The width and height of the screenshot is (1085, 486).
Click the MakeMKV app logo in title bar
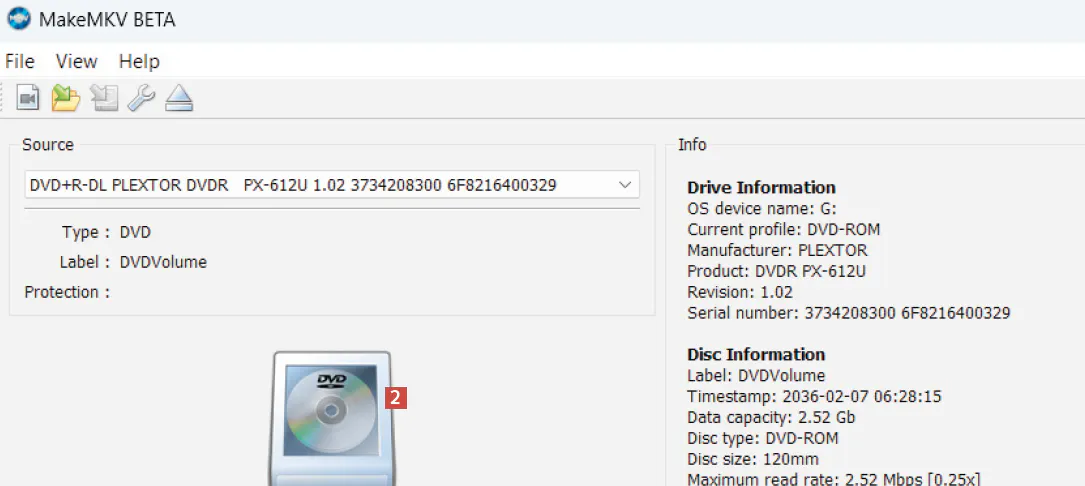click(x=19, y=19)
